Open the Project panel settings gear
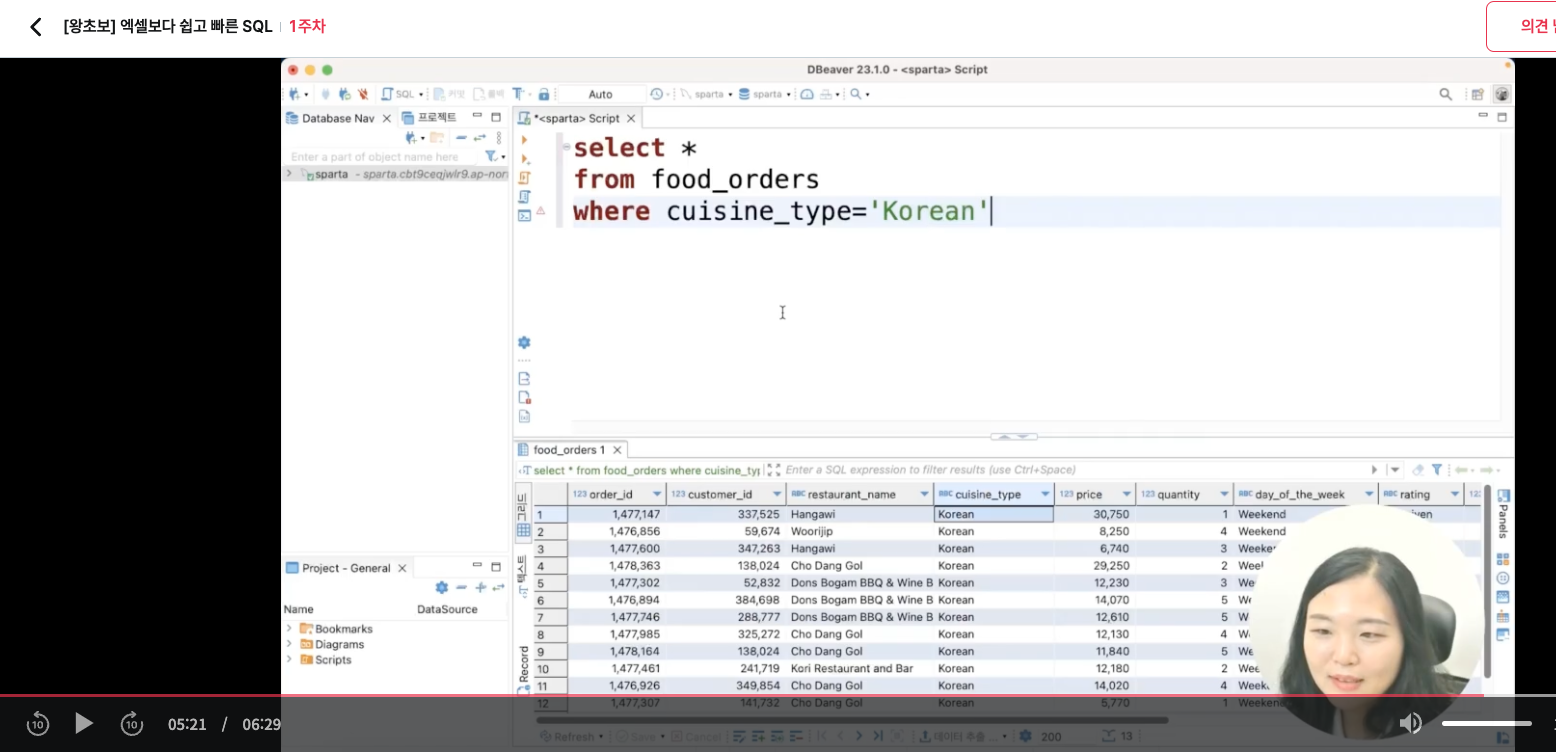Screen dimensions: 1556x752 coord(441,588)
